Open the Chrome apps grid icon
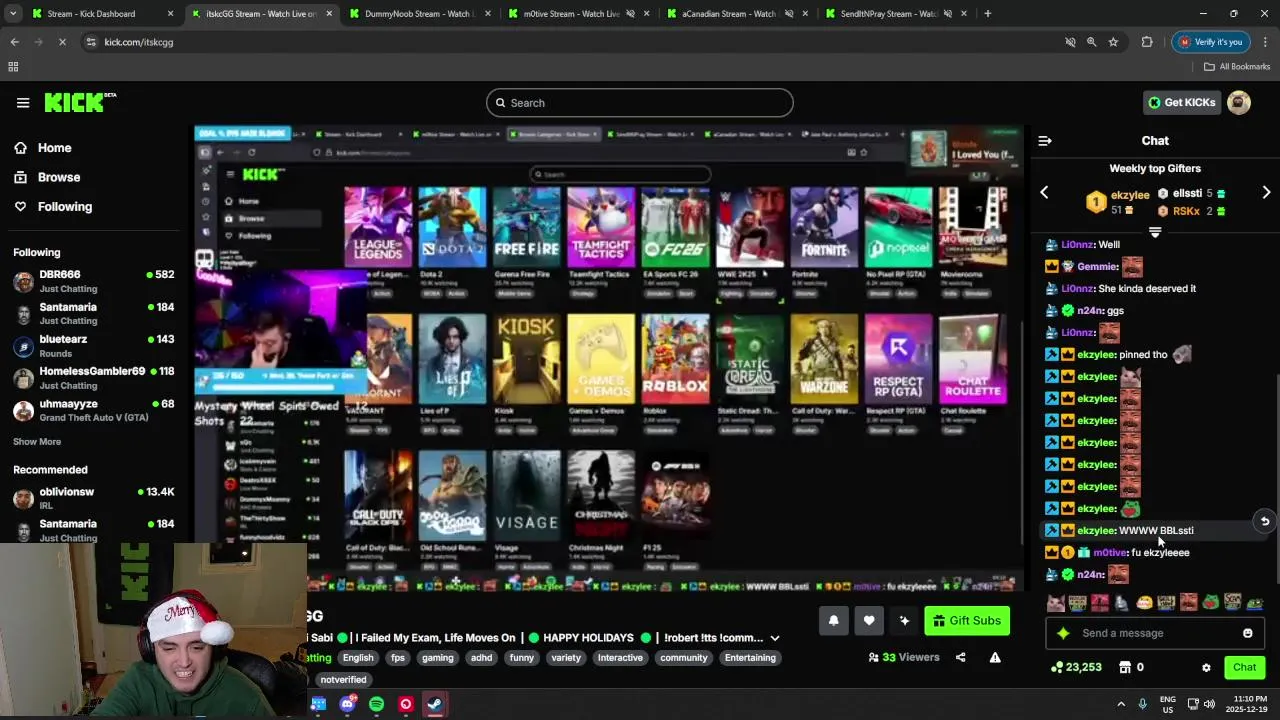Viewport: 1280px width, 720px height. (13, 67)
